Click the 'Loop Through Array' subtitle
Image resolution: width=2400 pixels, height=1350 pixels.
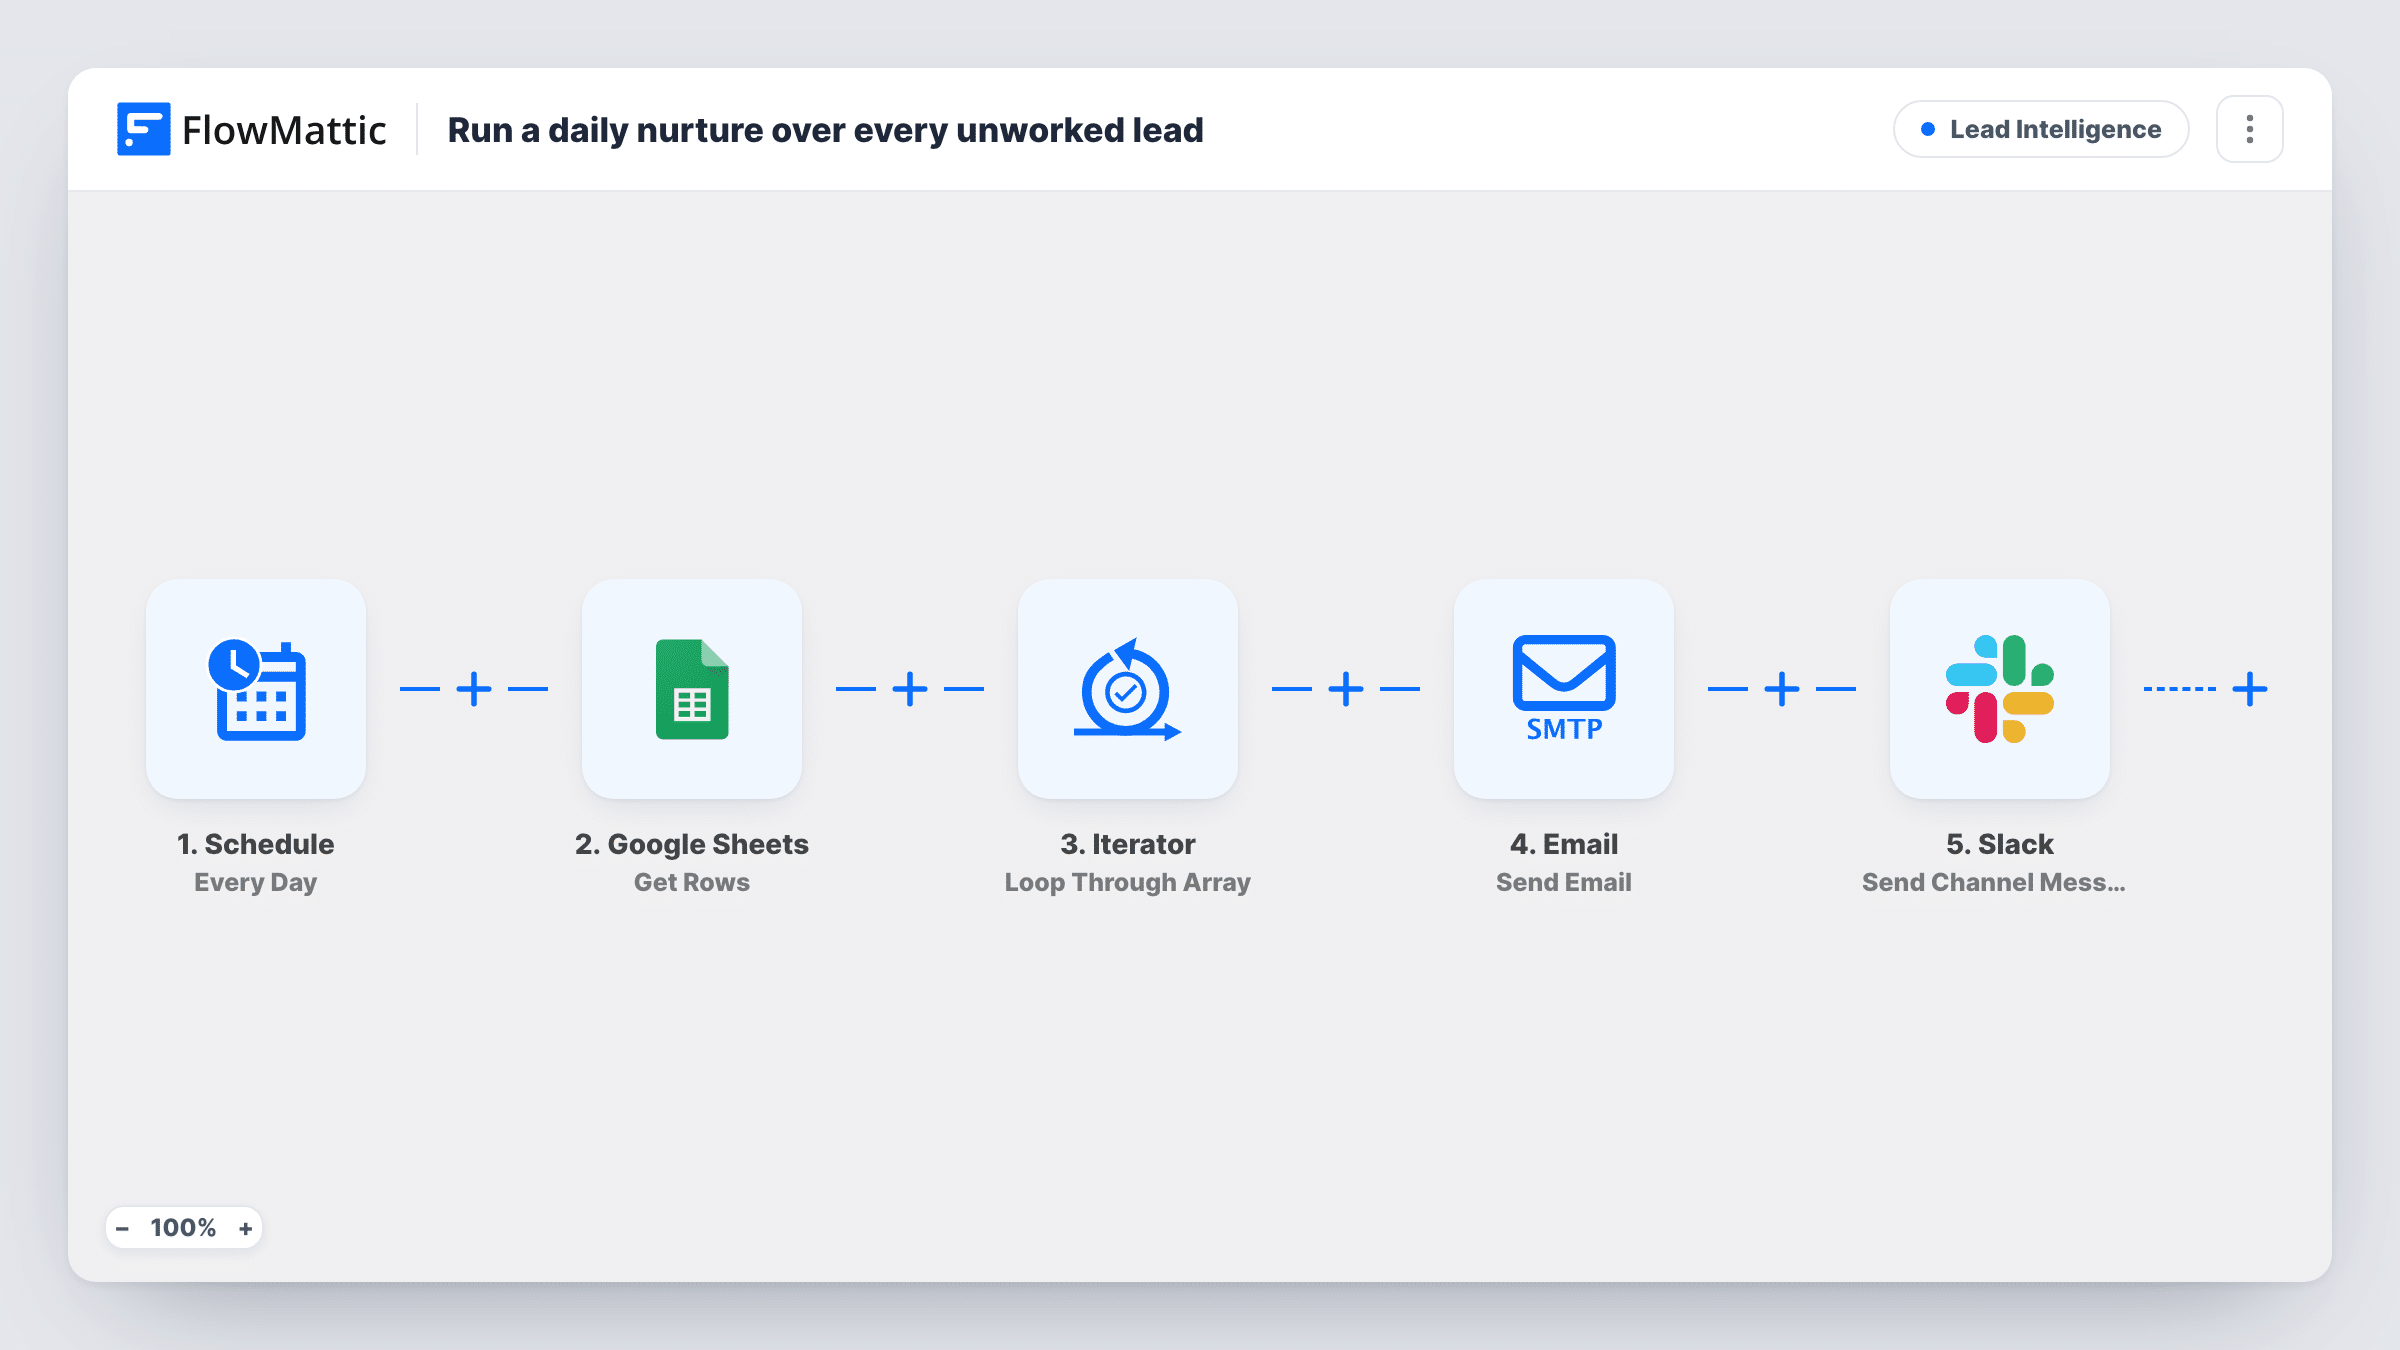(x=1128, y=882)
